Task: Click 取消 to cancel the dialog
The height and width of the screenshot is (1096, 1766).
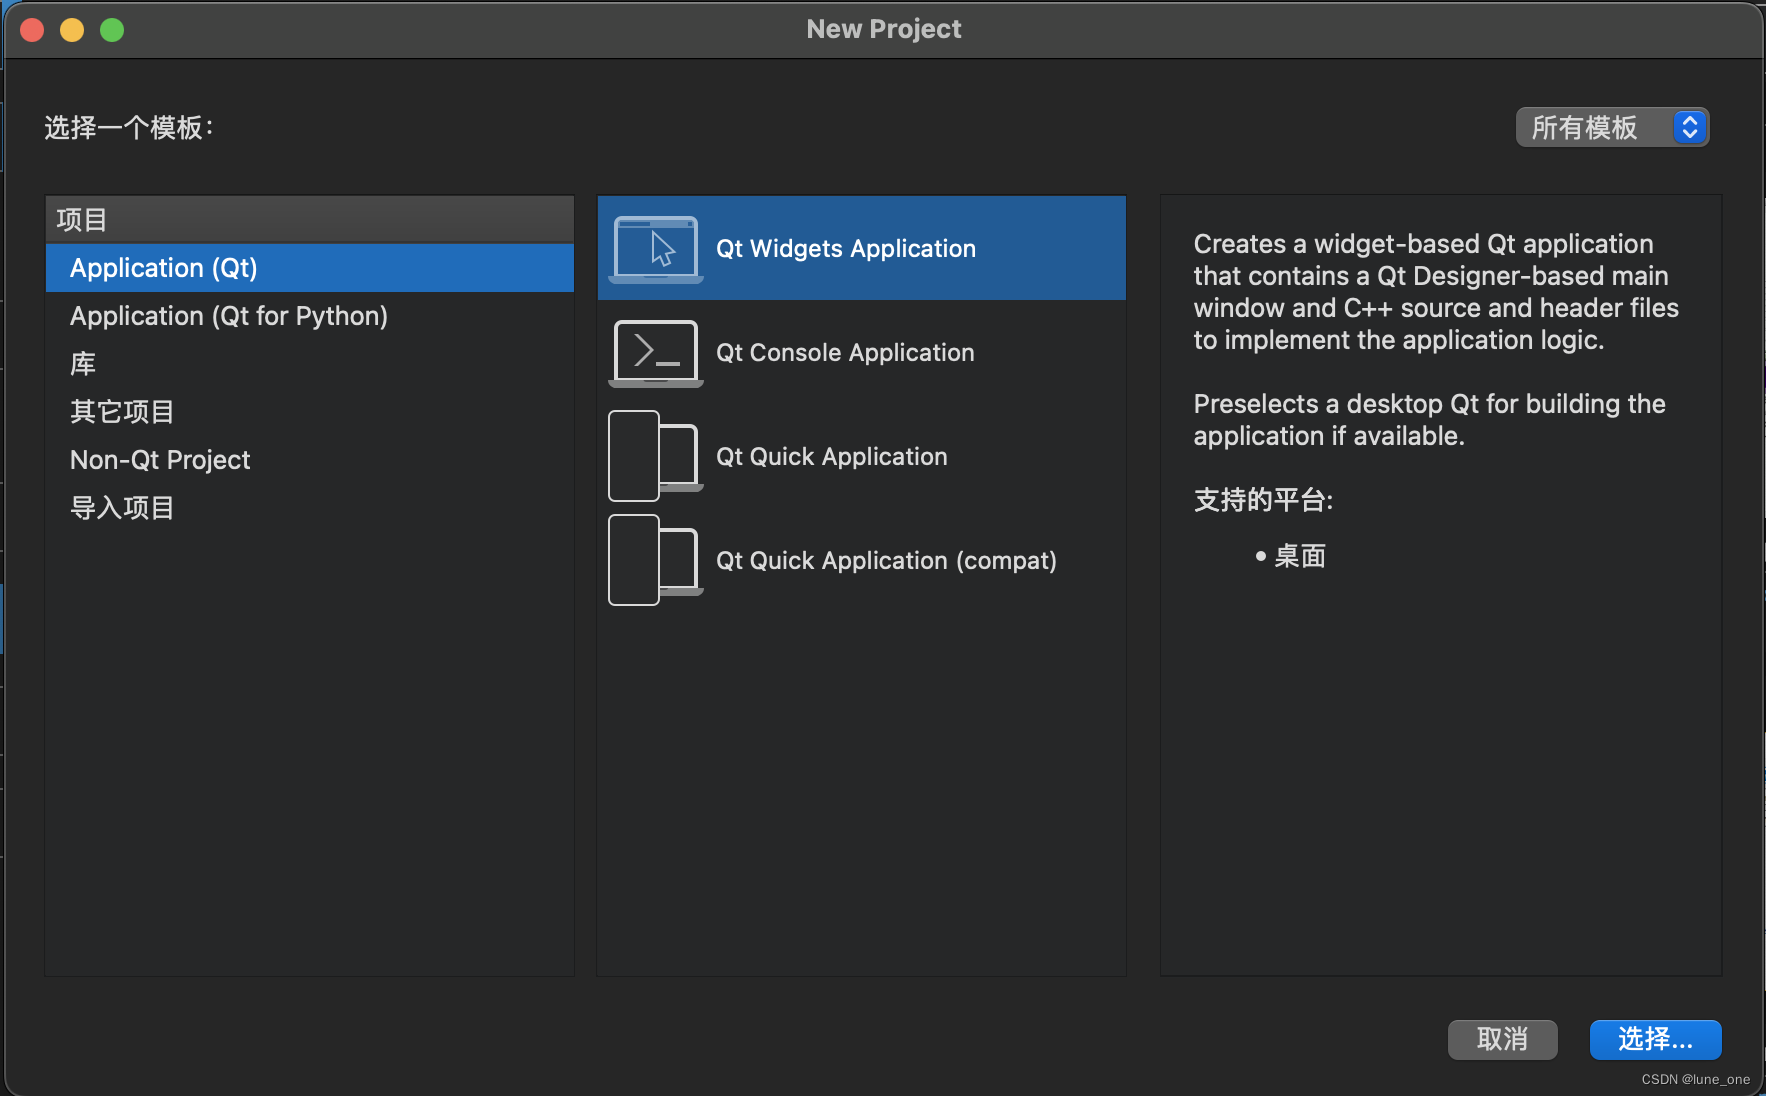Action: (x=1503, y=1039)
